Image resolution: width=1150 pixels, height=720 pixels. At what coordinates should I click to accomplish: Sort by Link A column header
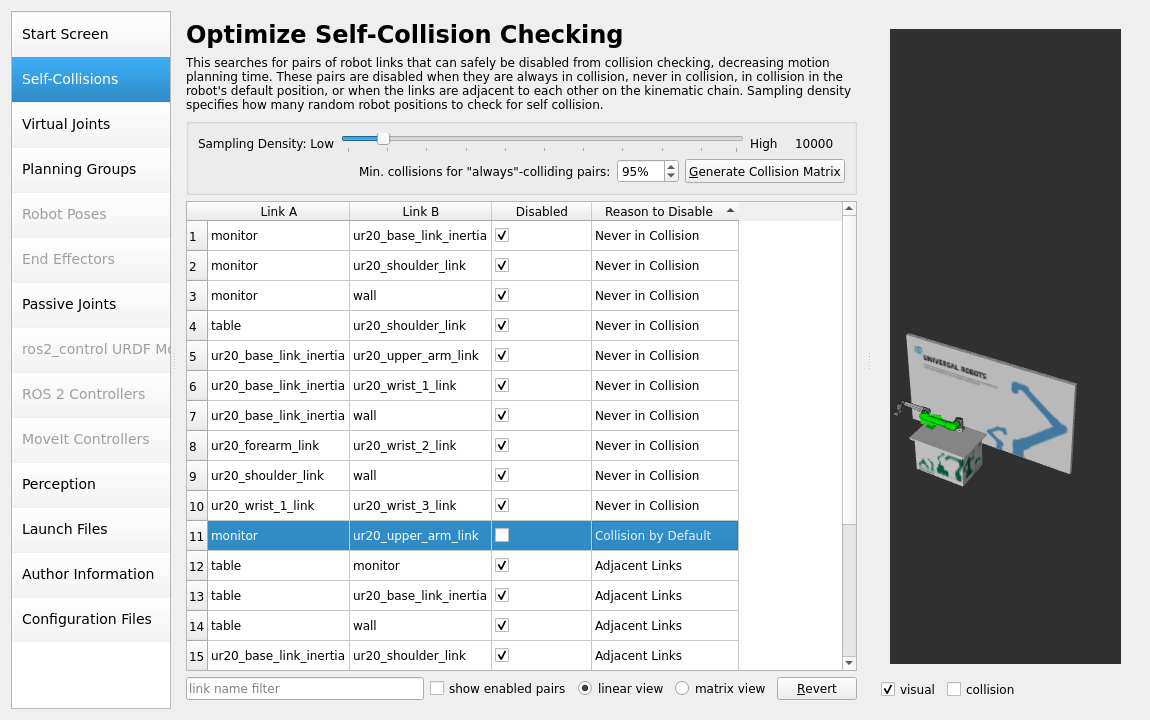(279, 211)
